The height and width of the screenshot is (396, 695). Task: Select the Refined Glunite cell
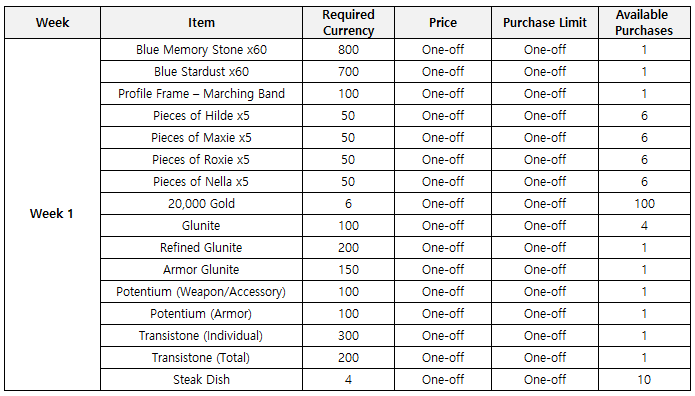tap(201, 247)
